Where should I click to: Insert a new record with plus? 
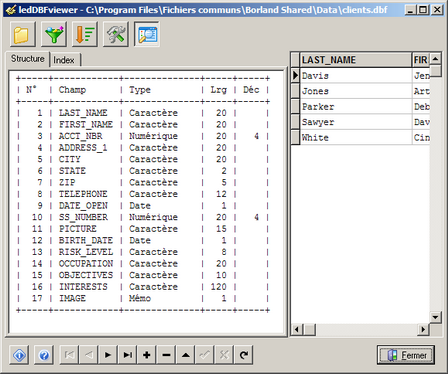point(147,355)
